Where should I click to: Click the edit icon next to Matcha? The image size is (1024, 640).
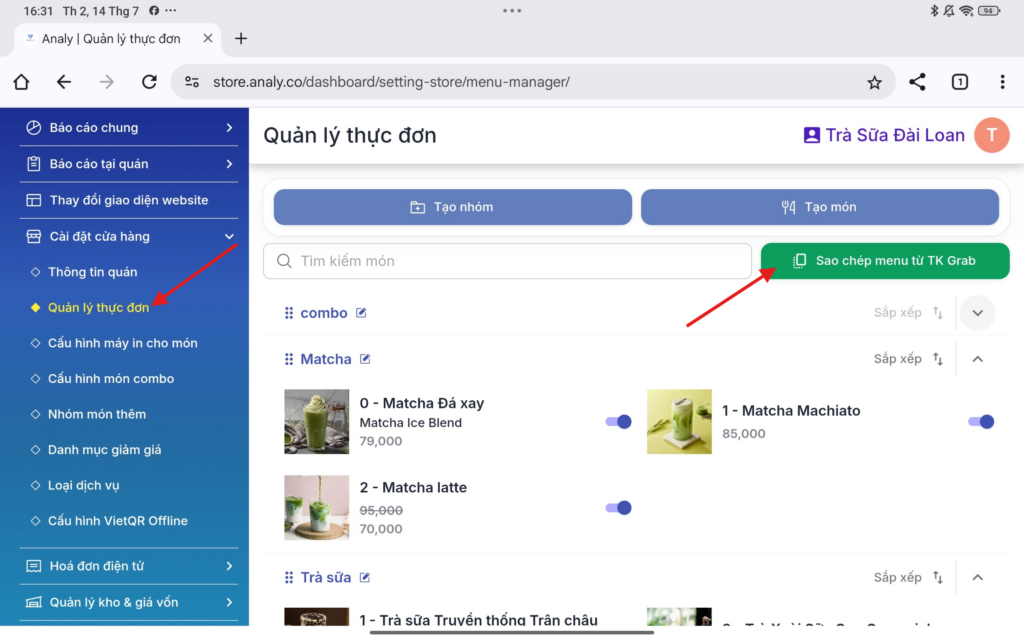click(365, 359)
